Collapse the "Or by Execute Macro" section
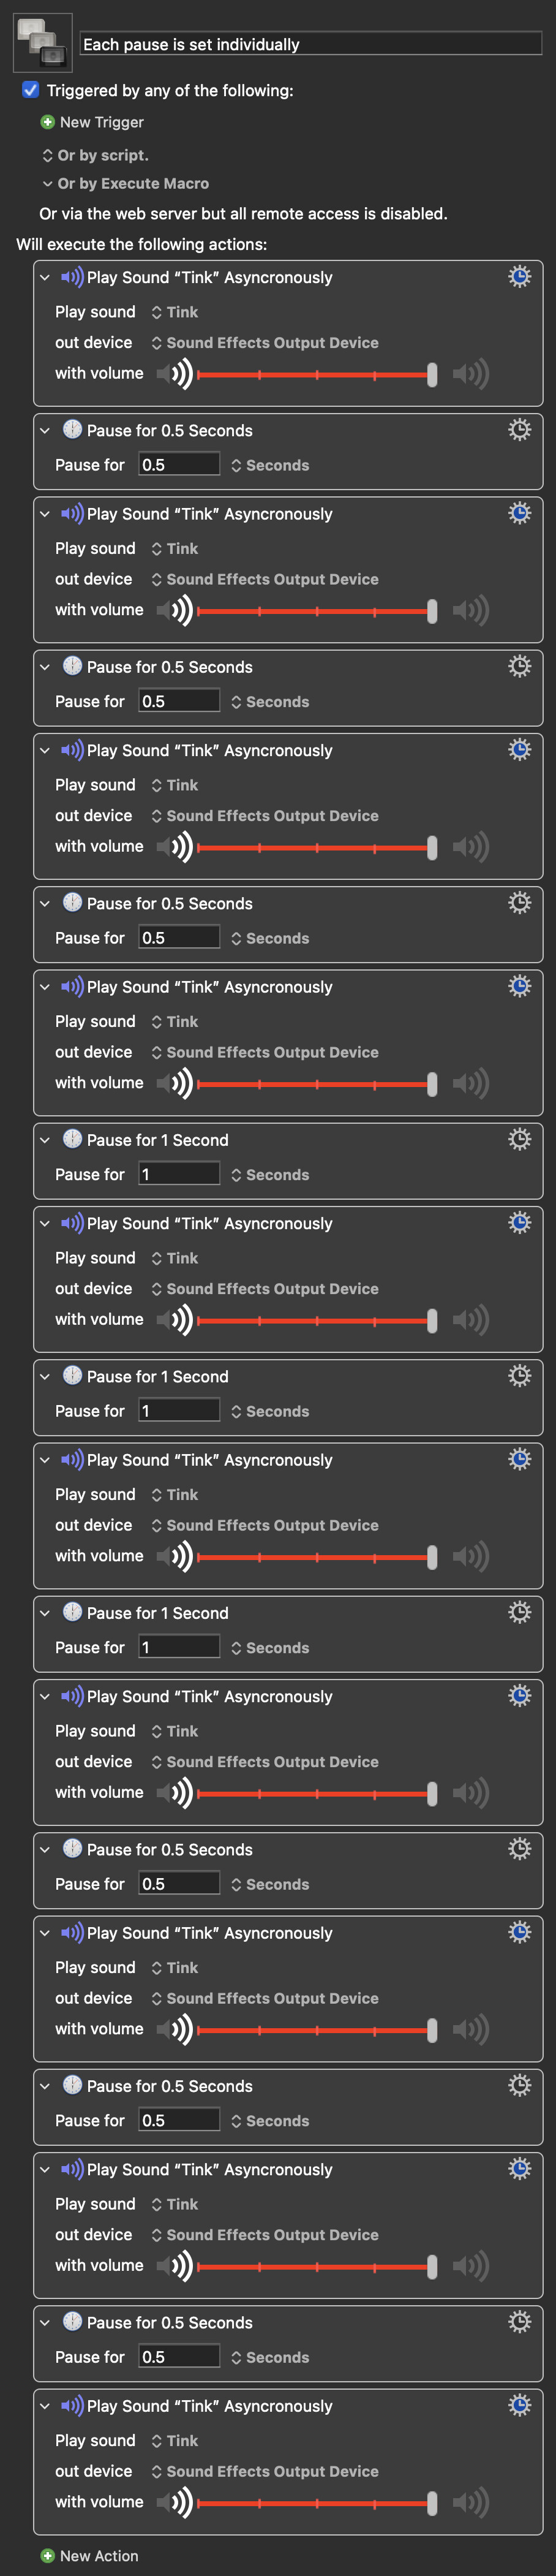The height and width of the screenshot is (2576, 556). point(47,184)
